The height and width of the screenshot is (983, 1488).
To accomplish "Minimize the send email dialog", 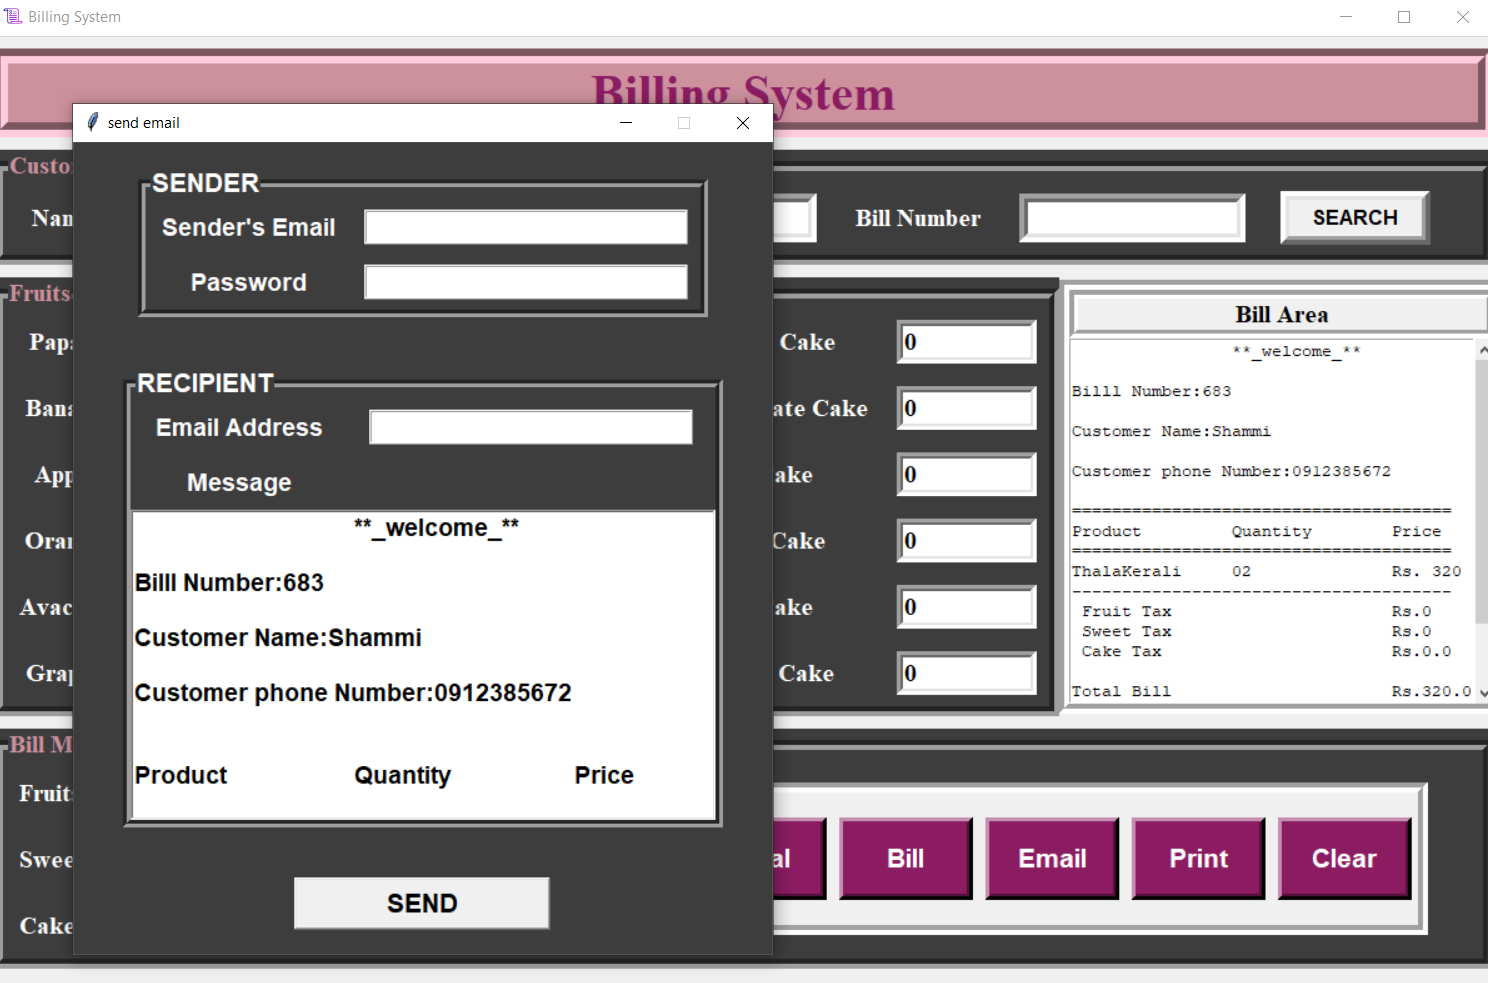I will point(626,123).
